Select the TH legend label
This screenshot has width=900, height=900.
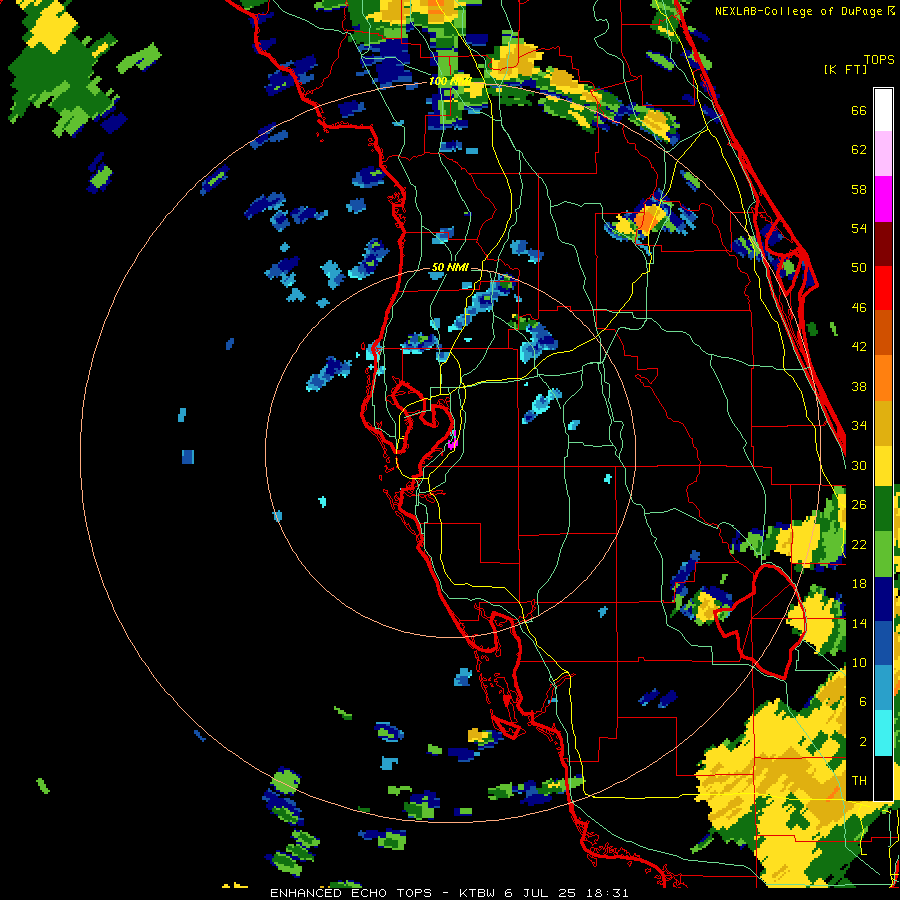coord(859,781)
